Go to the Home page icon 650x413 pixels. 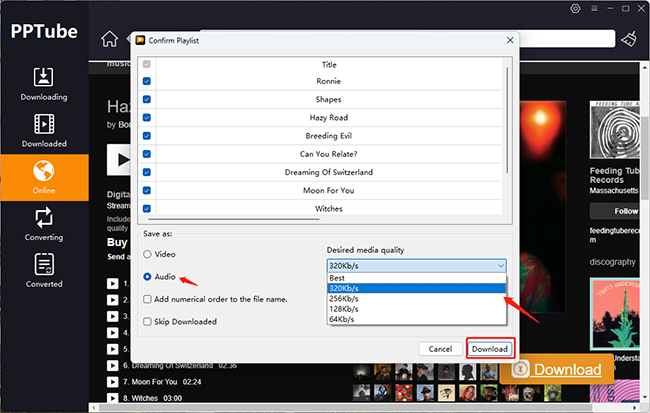coord(109,39)
